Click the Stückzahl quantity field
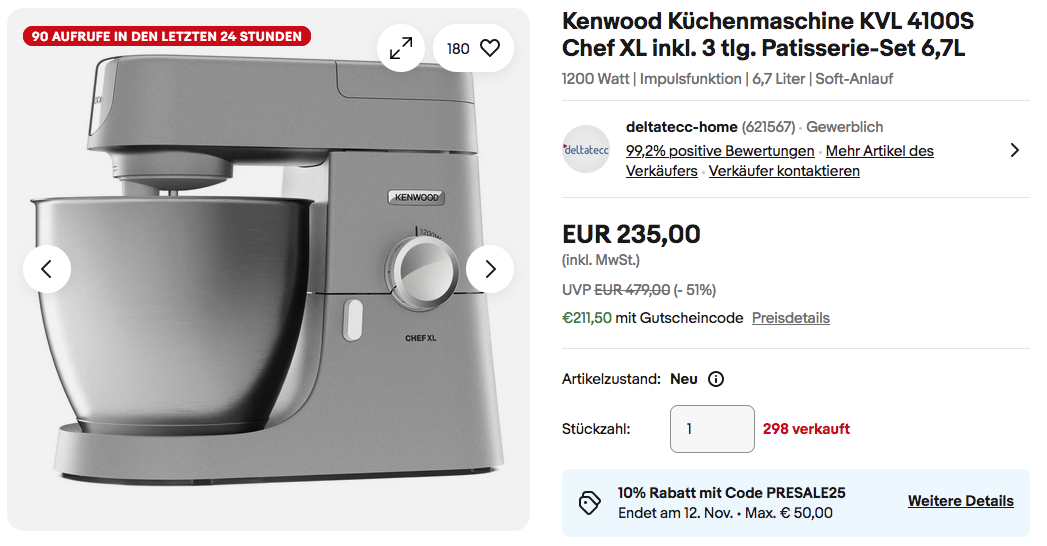Viewport: 1047px width, 546px height. tap(712, 429)
